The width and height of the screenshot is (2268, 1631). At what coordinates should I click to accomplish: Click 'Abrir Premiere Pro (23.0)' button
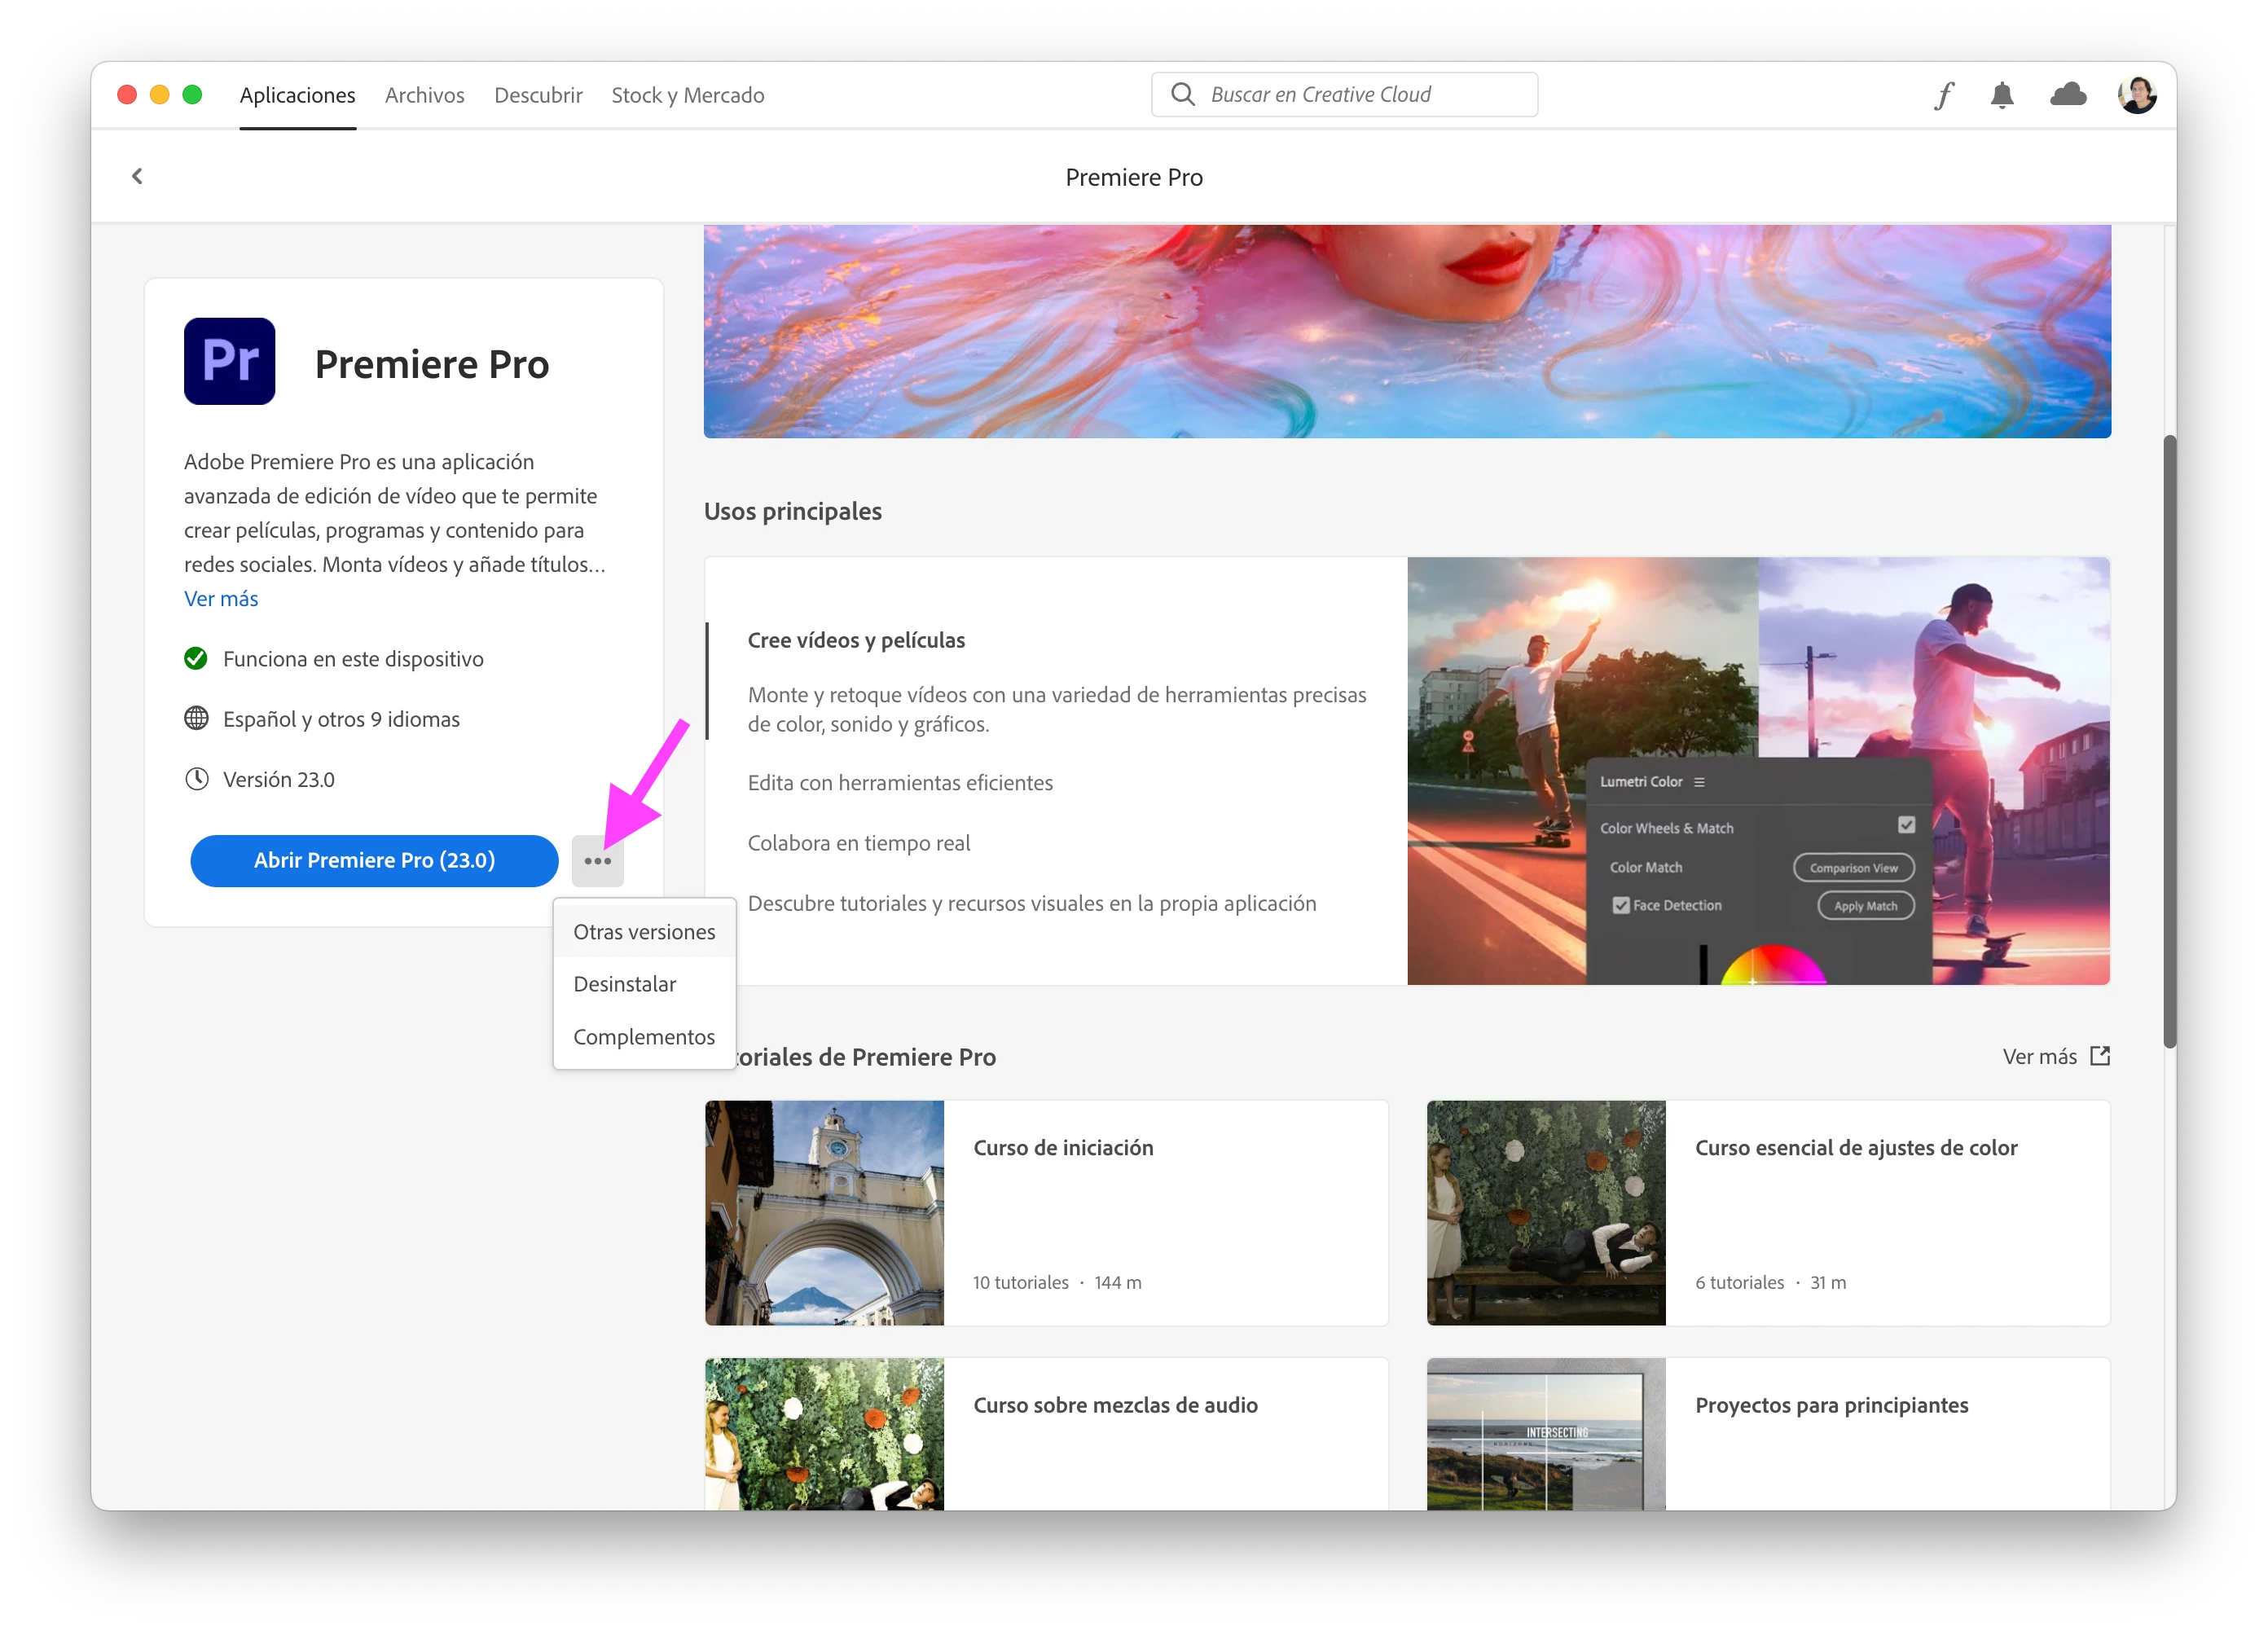pos(374,861)
